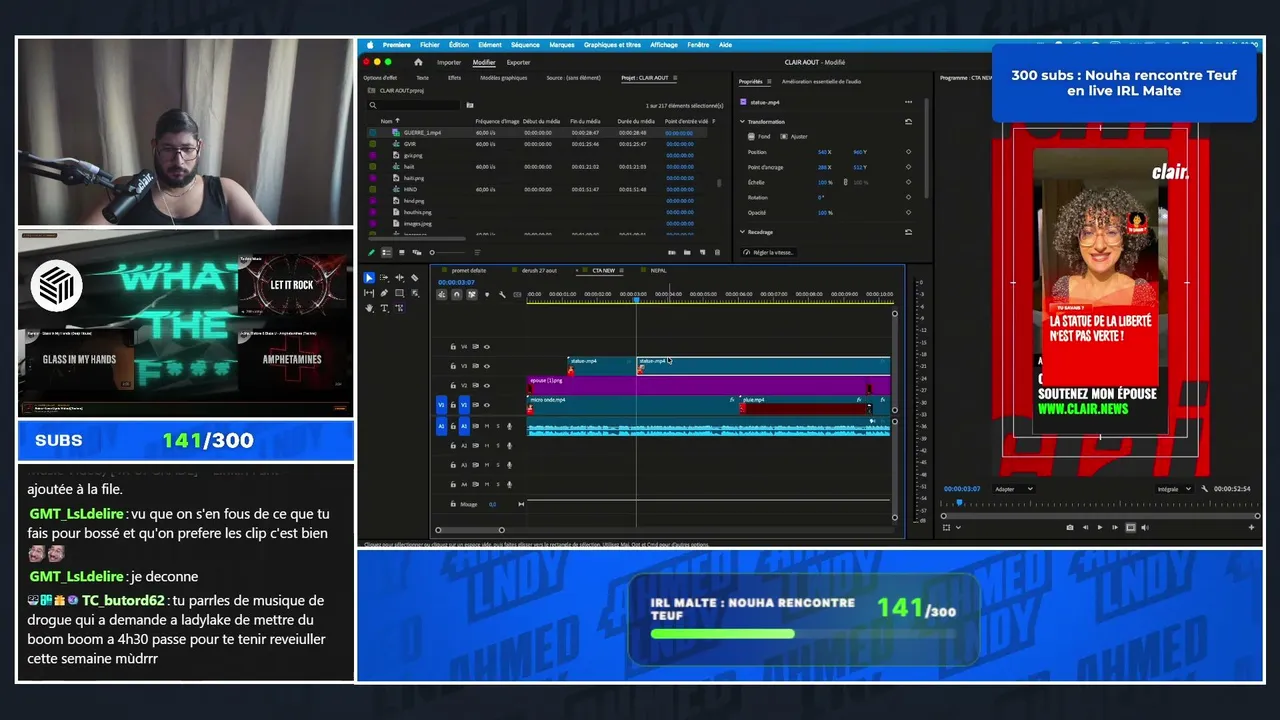Play the Program monitor preview
The width and height of the screenshot is (1280, 720).
[1100, 527]
